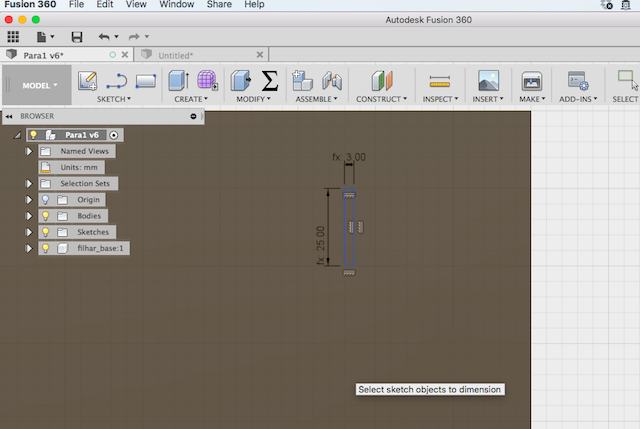Screen dimensions: 640x429
Task: Click the Browser panel options circle
Action: (193, 116)
